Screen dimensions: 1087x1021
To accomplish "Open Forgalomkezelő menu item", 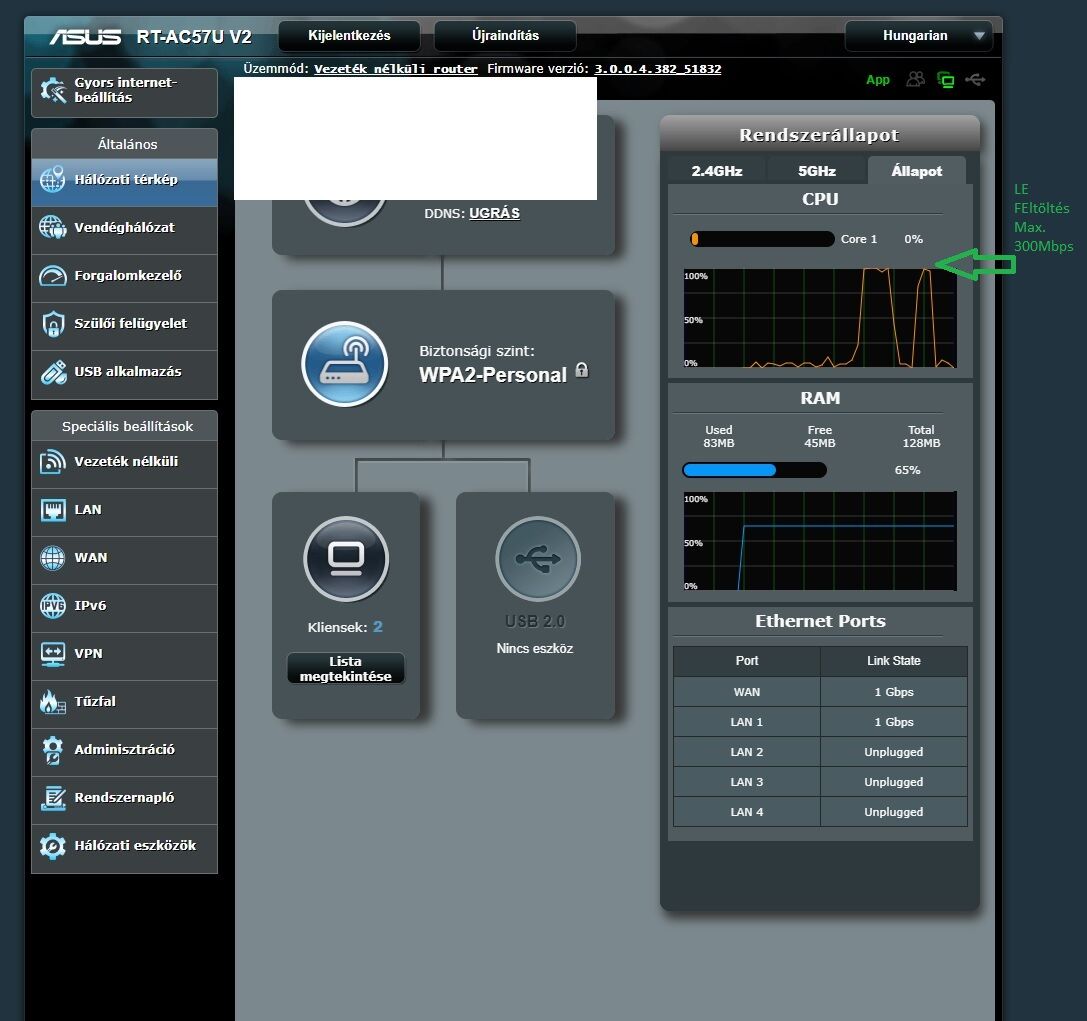I will [x=125, y=276].
